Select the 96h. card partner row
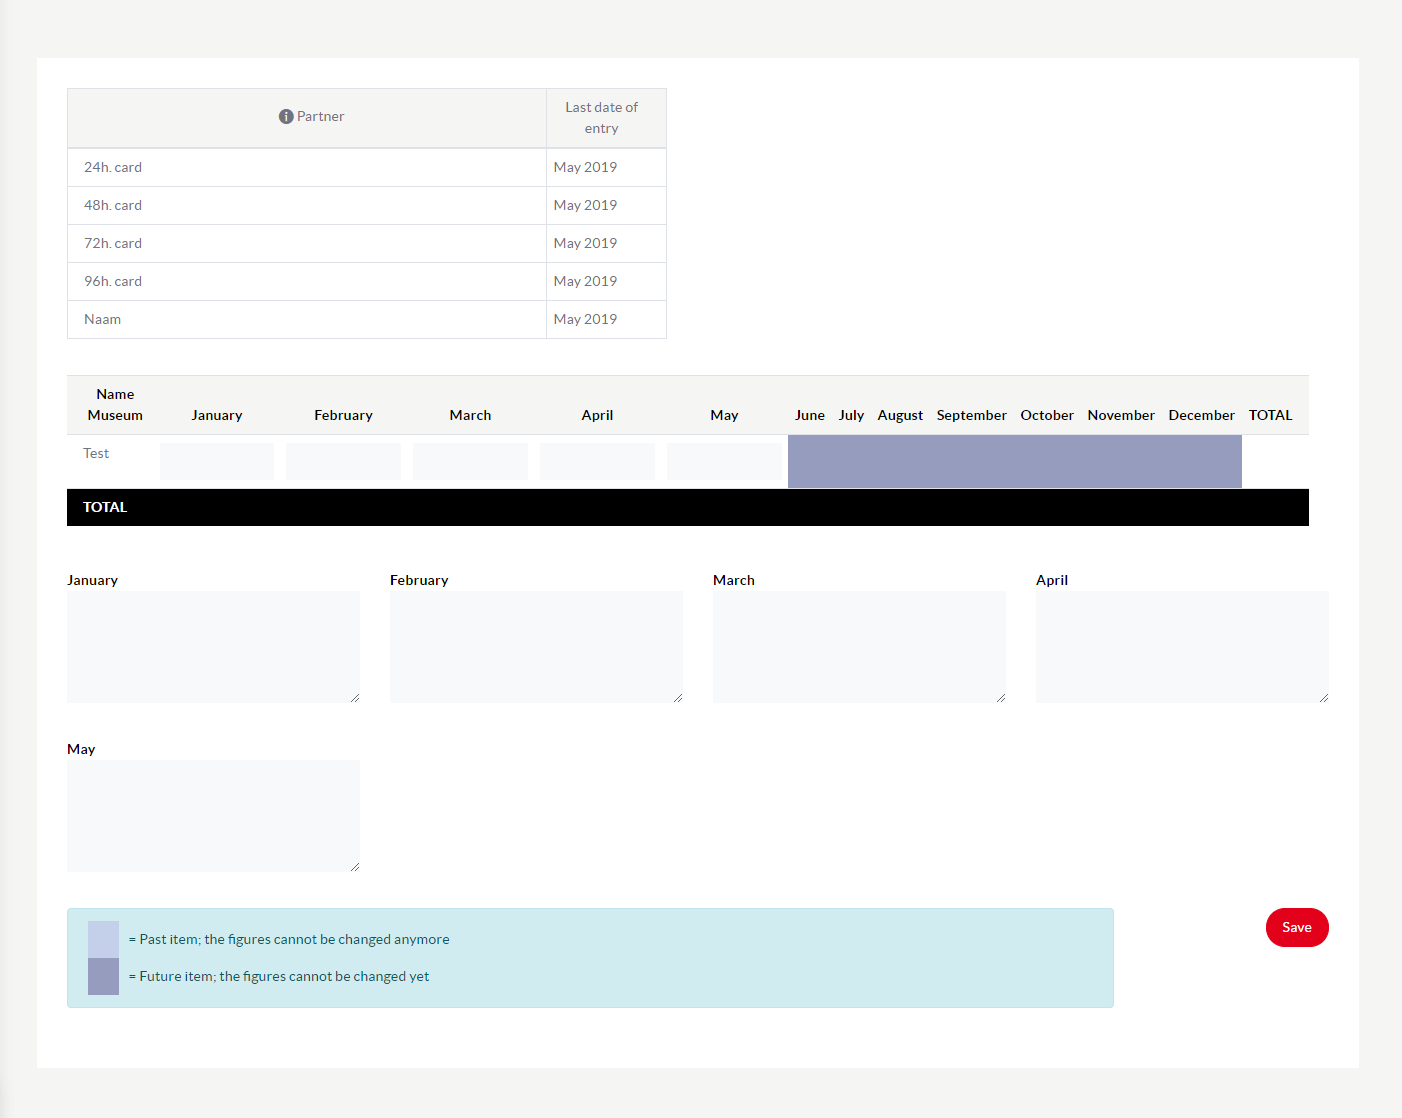The width and height of the screenshot is (1402, 1118). point(367,281)
